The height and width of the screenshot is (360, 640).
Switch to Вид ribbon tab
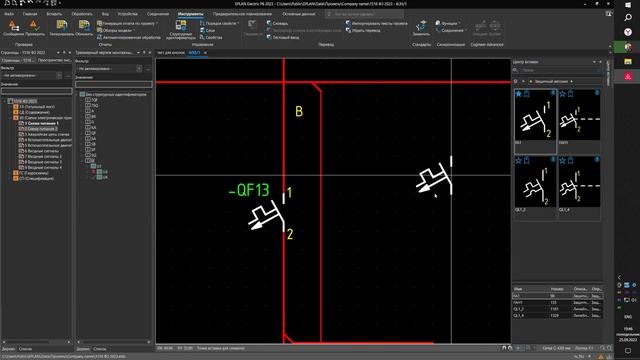[105, 14]
